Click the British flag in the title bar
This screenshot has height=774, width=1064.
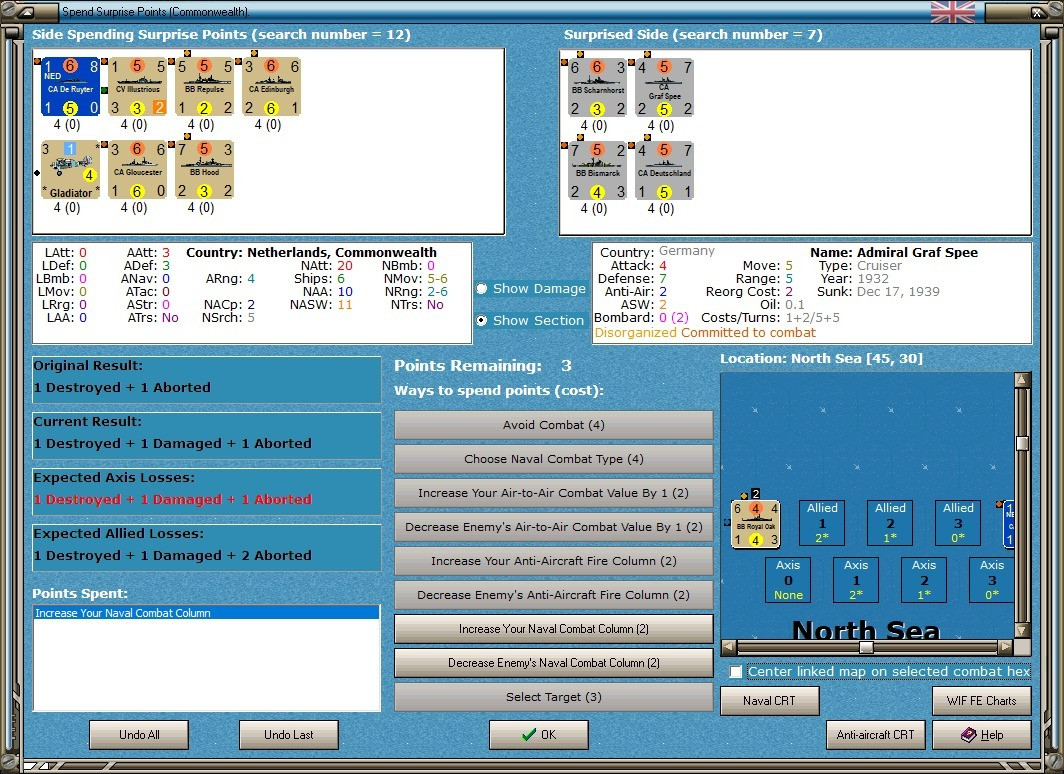[x=953, y=12]
